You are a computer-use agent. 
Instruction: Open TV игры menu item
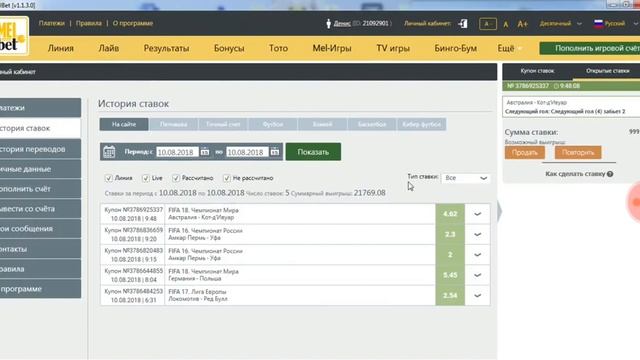coord(393,48)
